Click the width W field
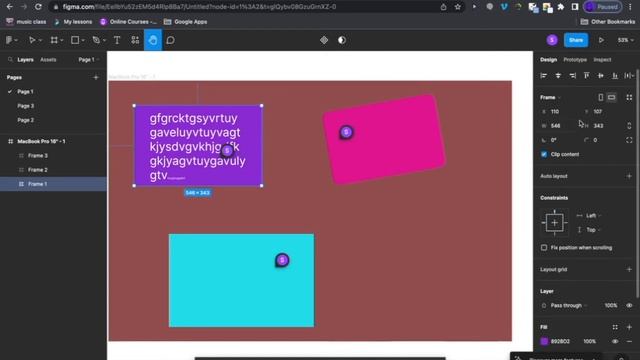The width and height of the screenshot is (640, 360). coord(558,126)
